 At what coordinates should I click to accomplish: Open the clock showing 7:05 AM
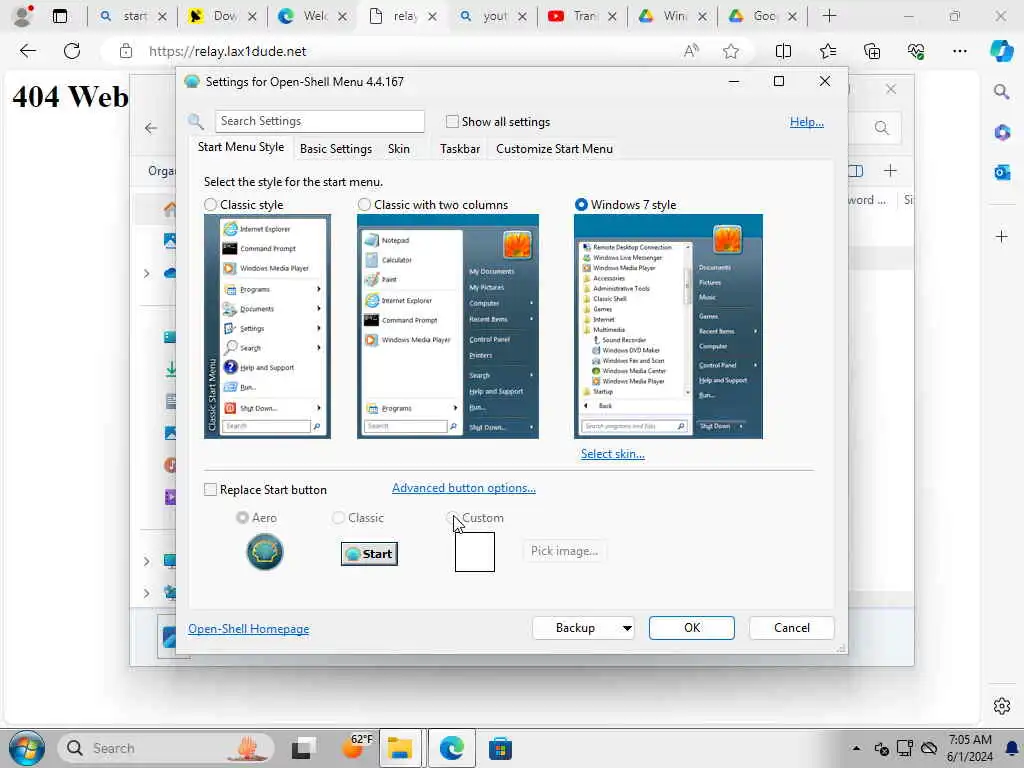point(970,748)
